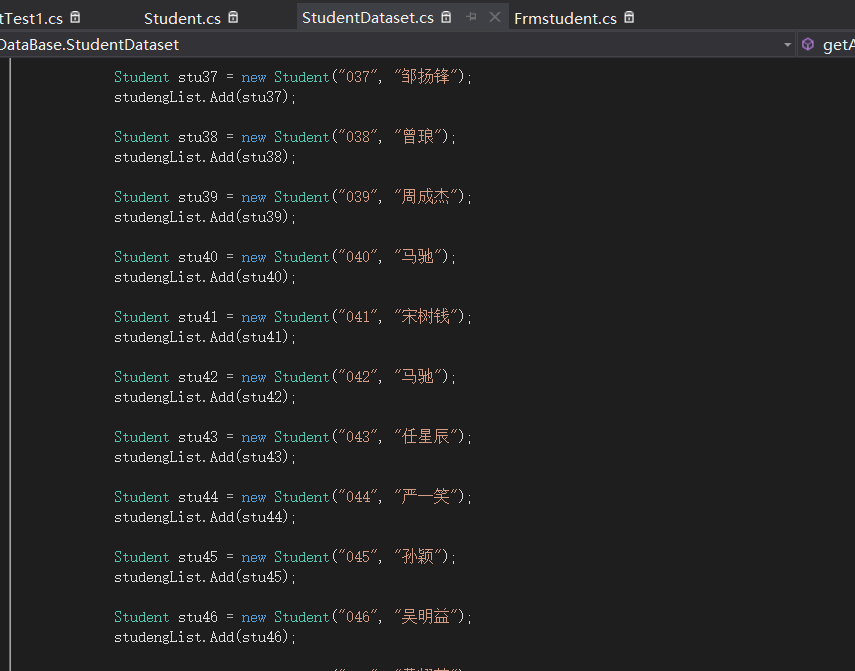Click the studengList.Add(stu42) line
This screenshot has height=671, width=855.
(x=205, y=397)
